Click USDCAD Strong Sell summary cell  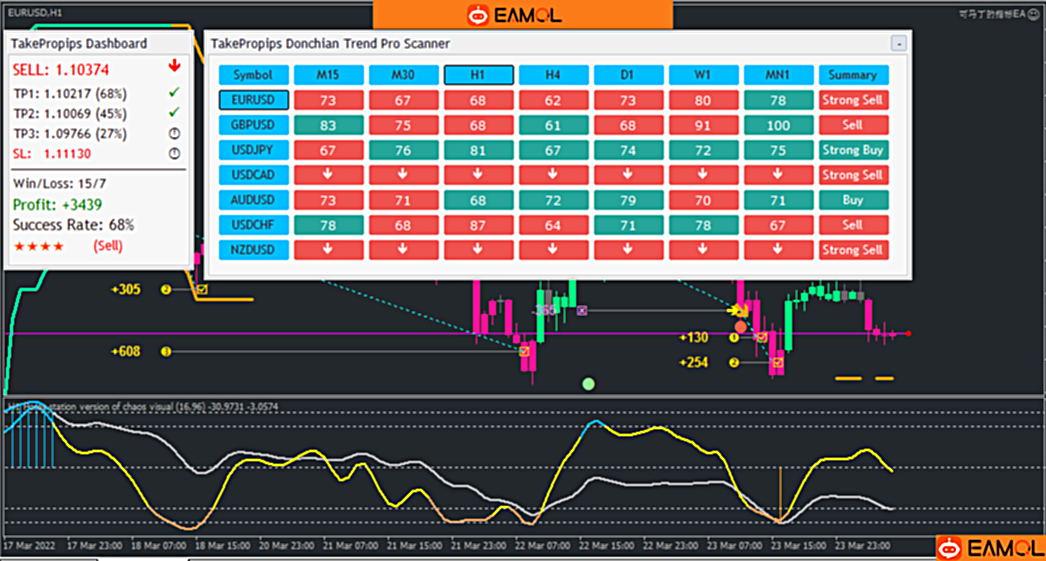(853, 175)
